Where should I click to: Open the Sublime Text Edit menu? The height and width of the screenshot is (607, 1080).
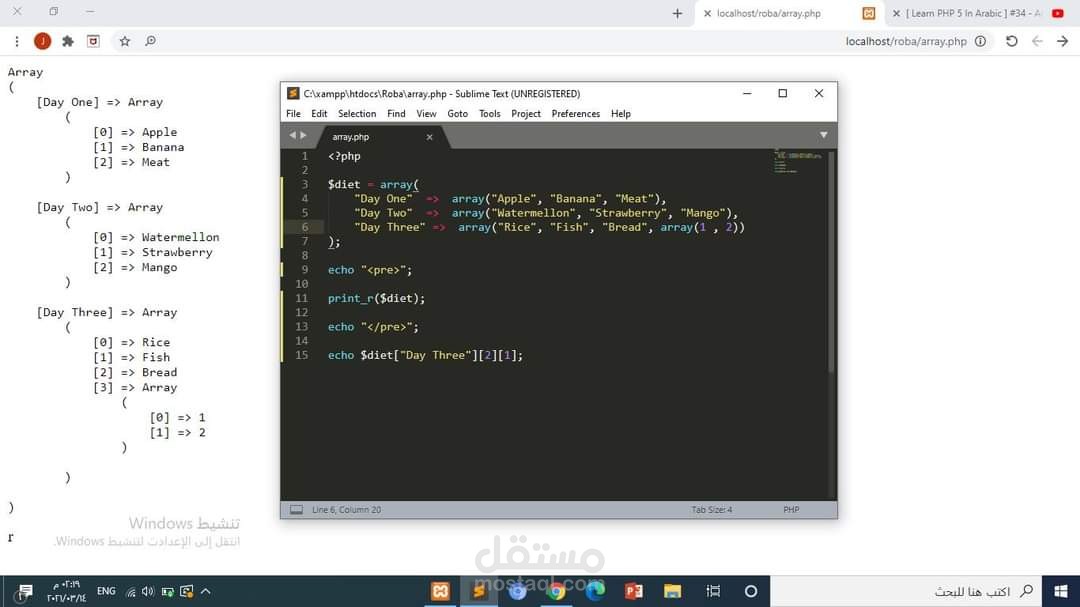click(x=319, y=114)
